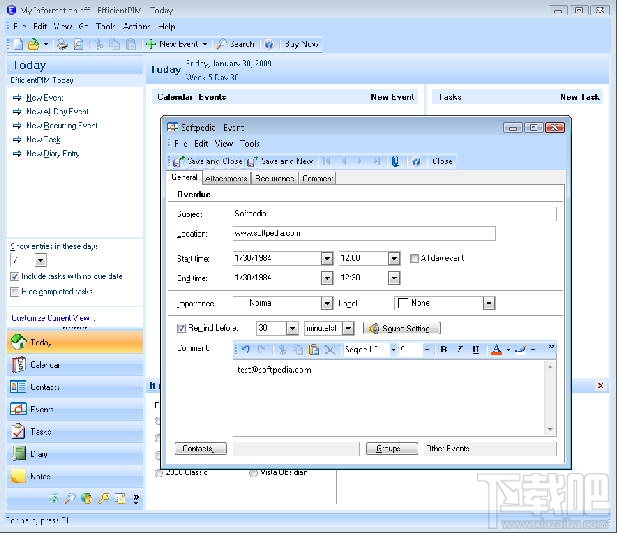Apply bold formatting in the comment editor

tap(443, 349)
